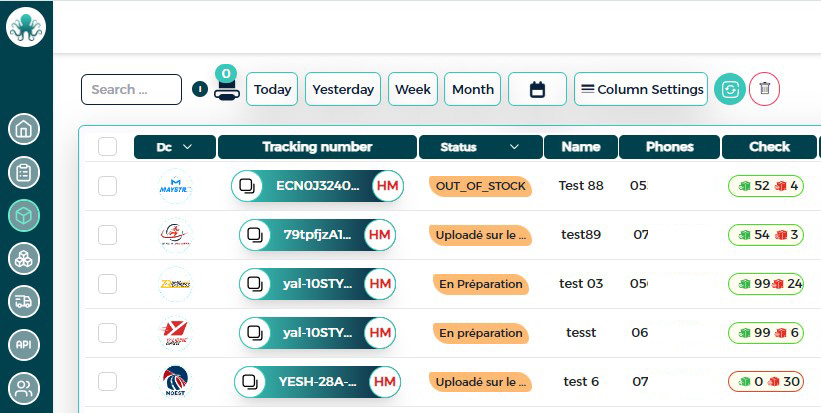Click the red trash delete icon
Viewport: 821px width, 413px height.
tap(764, 89)
